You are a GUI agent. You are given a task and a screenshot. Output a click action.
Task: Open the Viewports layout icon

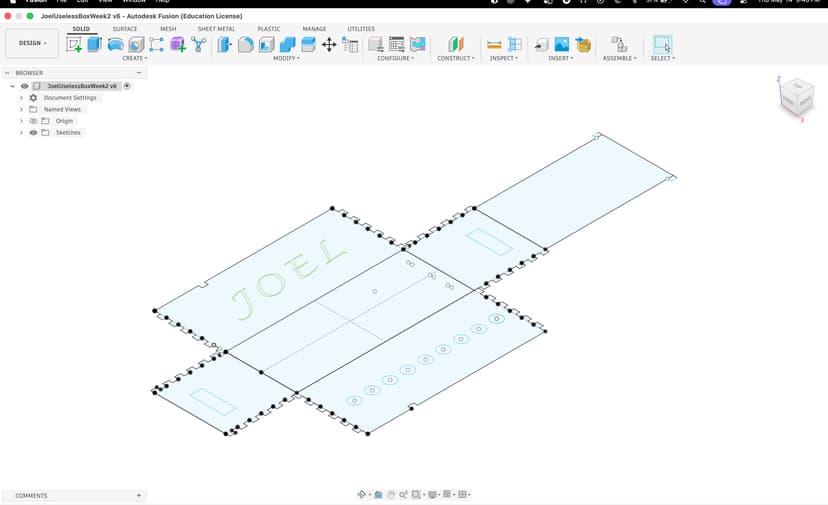(x=463, y=494)
